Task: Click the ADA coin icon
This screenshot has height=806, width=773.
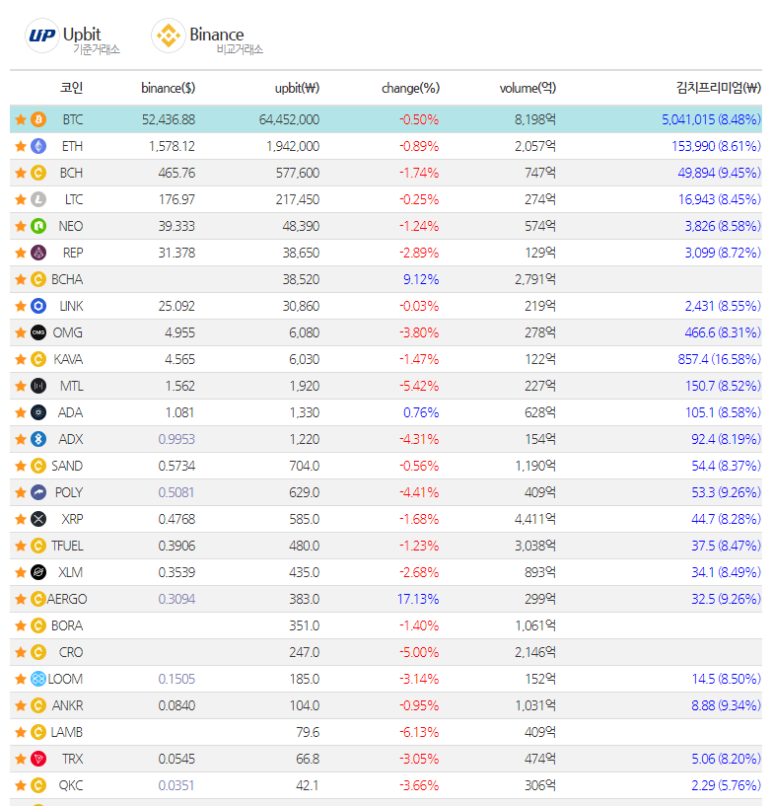Action: tap(39, 413)
